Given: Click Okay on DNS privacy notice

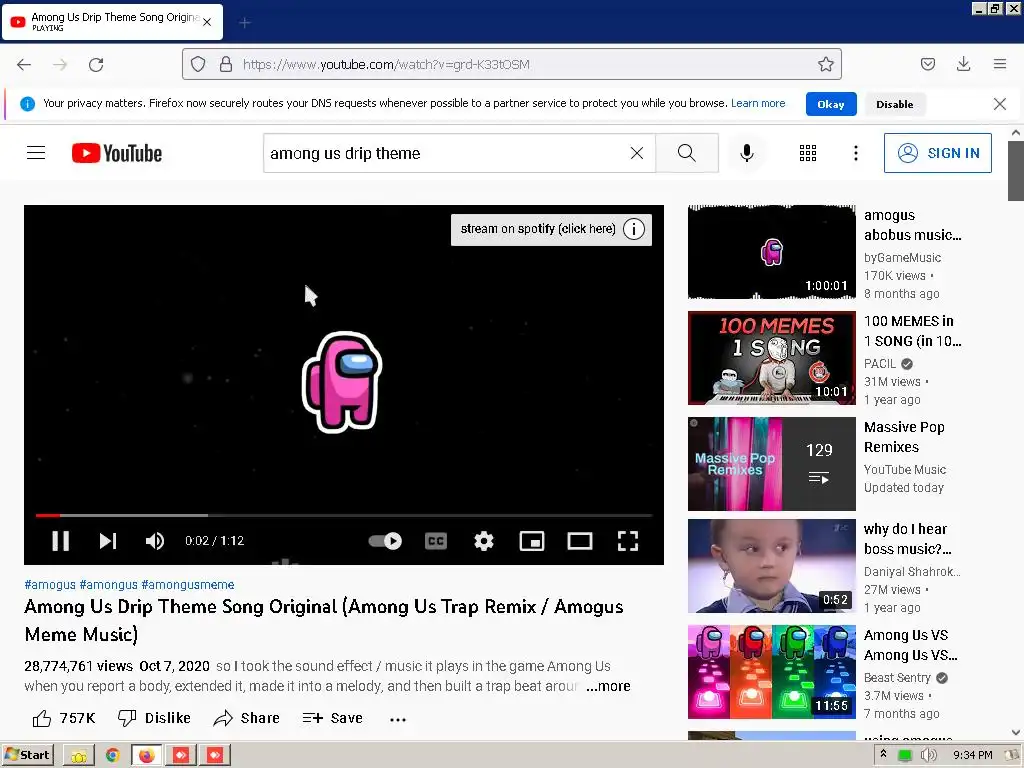Looking at the screenshot, I should [831, 104].
